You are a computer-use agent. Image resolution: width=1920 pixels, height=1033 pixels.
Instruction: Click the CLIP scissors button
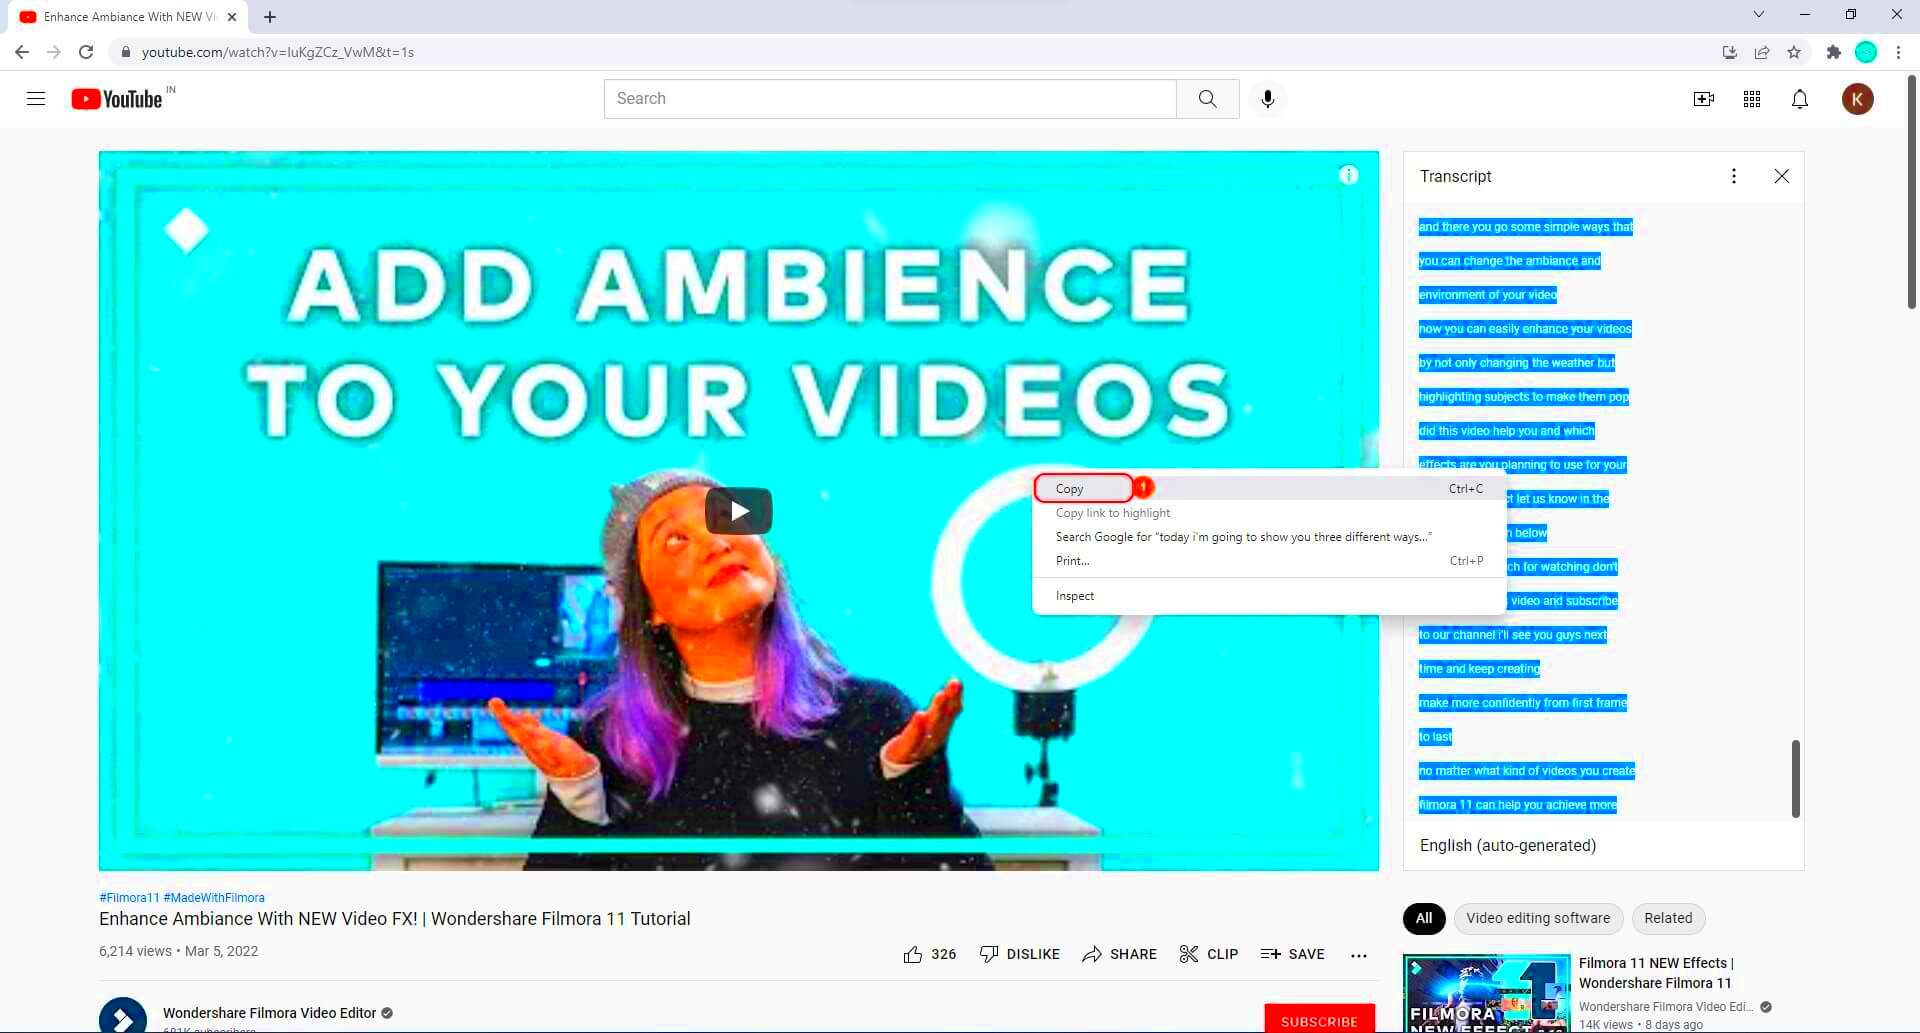[x=1209, y=954]
